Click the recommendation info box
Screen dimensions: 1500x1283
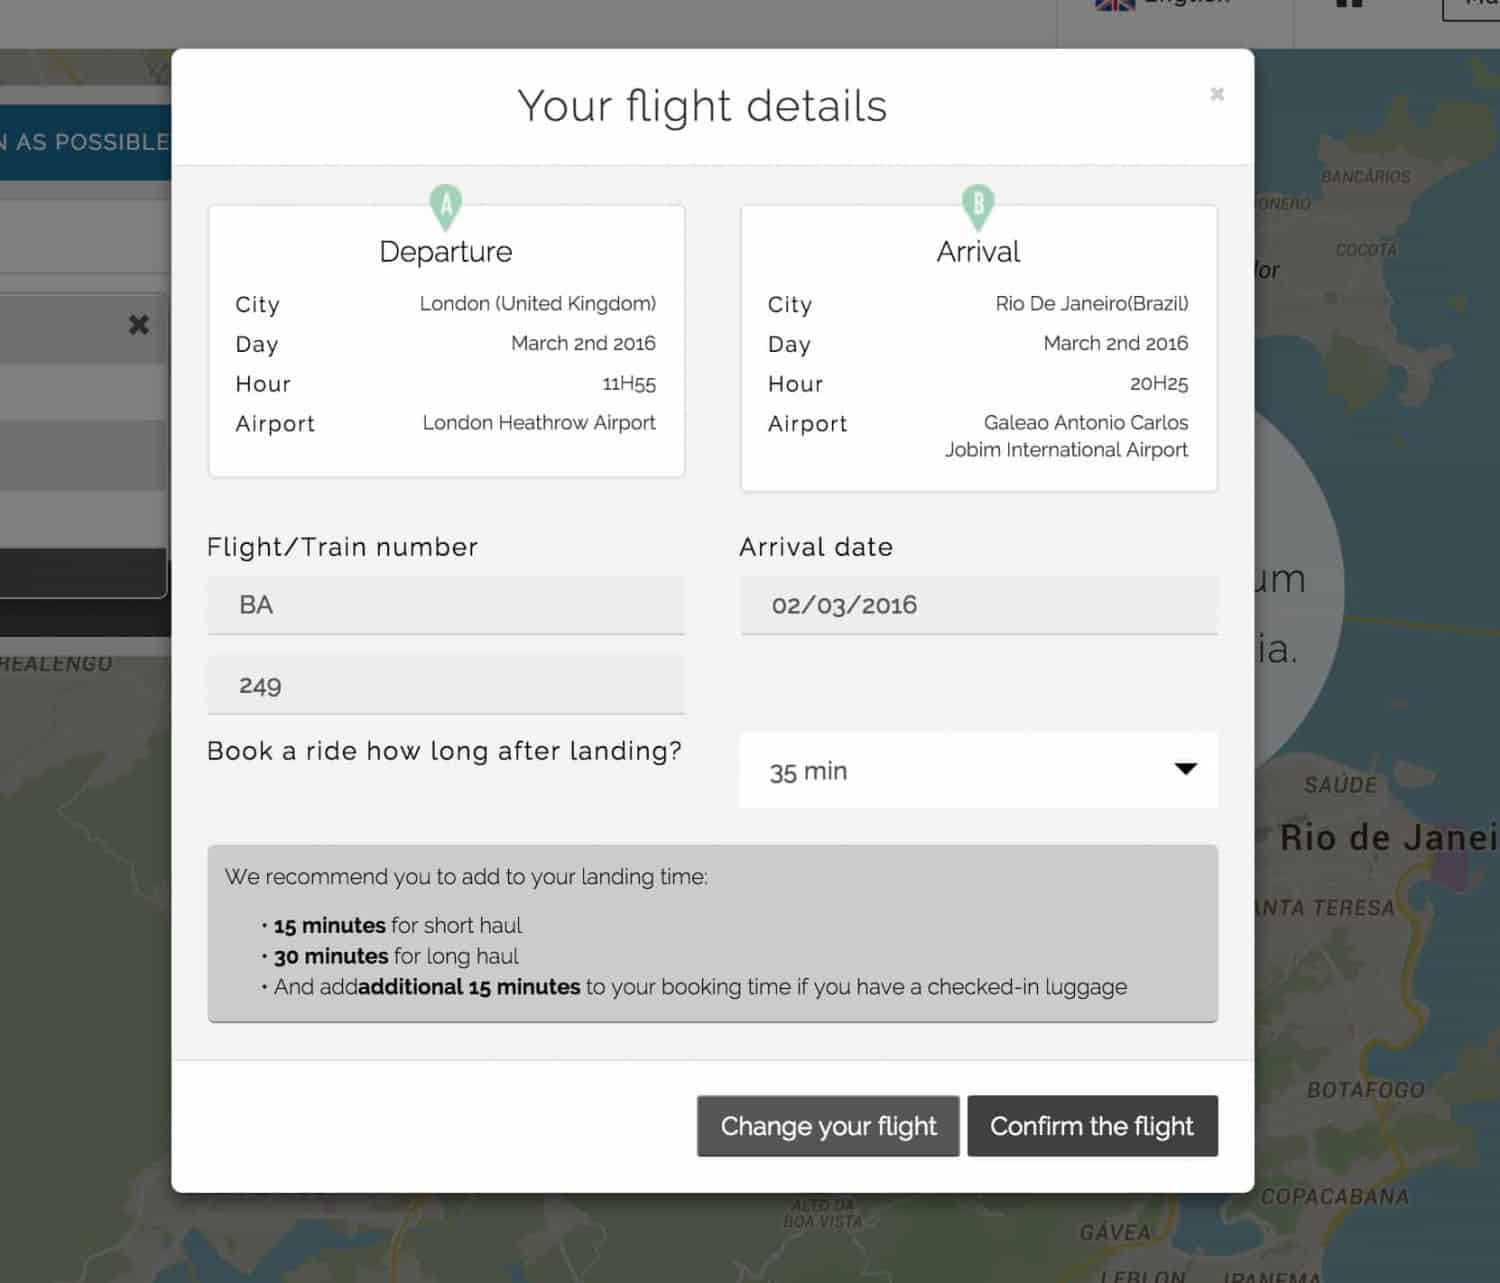[x=712, y=933]
